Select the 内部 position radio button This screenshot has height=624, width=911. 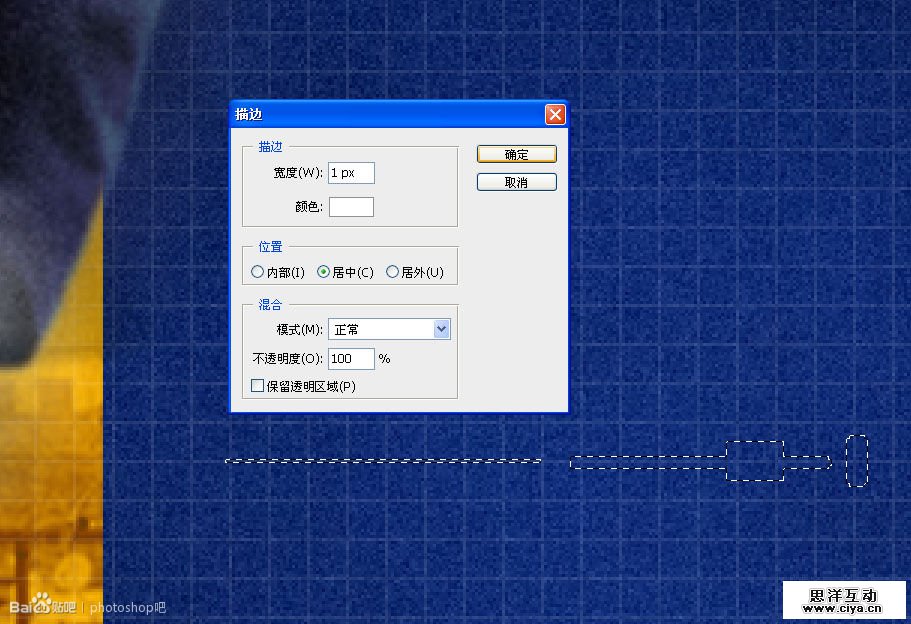pos(258,272)
